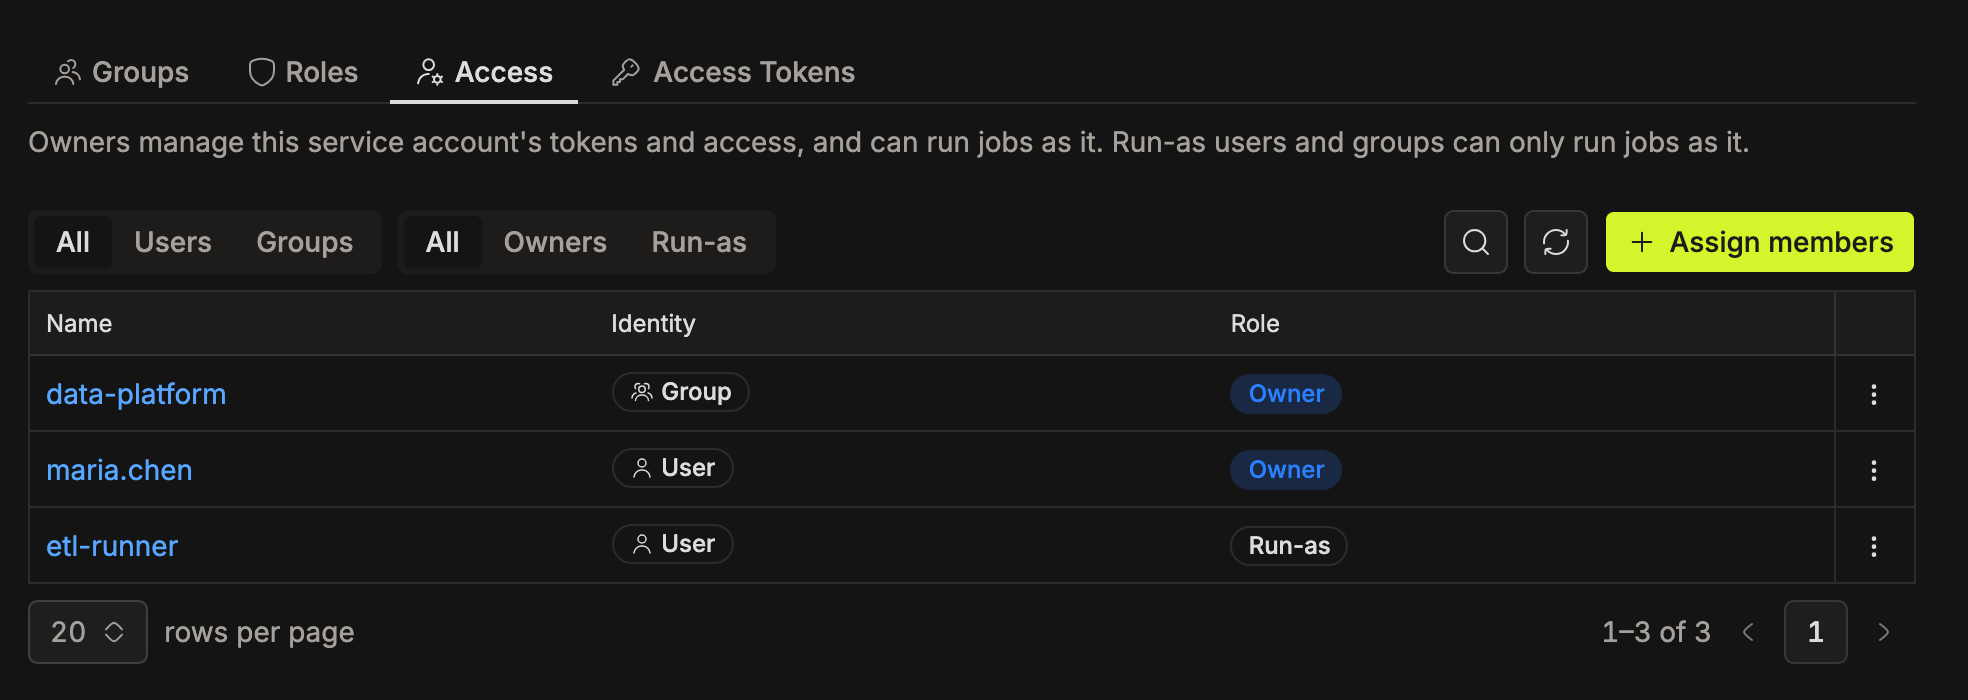Click Owner role badge for maria.chen

pyautogui.click(x=1286, y=470)
